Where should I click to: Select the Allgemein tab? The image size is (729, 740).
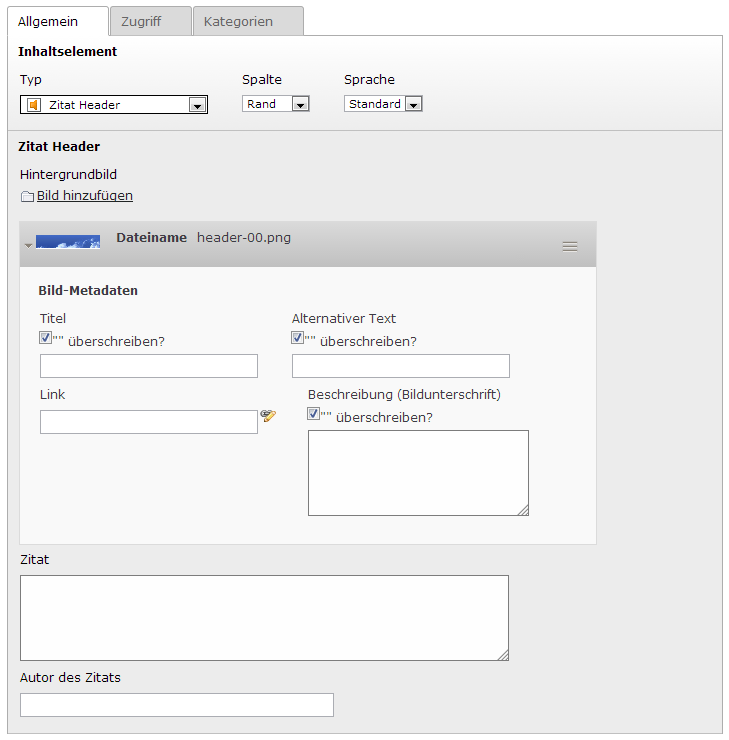(x=48, y=21)
